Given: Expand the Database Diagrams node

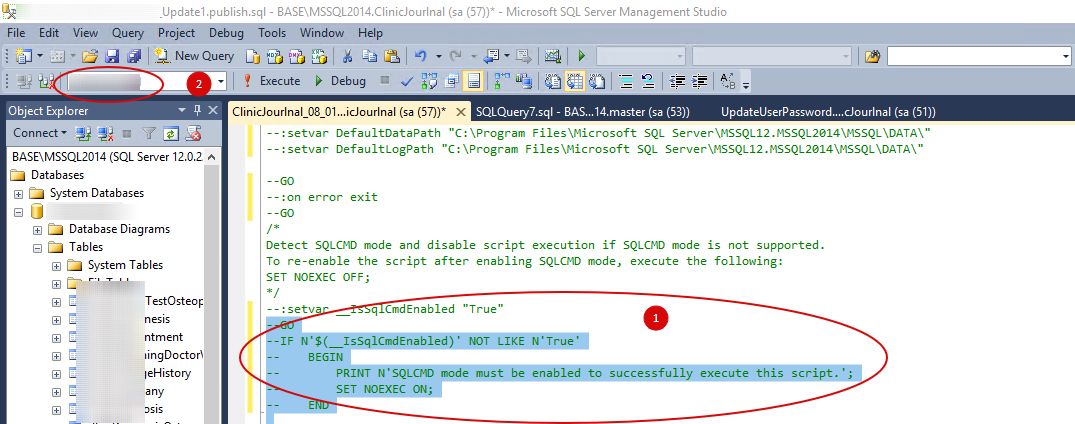Looking at the screenshot, I should tap(38, 229).
